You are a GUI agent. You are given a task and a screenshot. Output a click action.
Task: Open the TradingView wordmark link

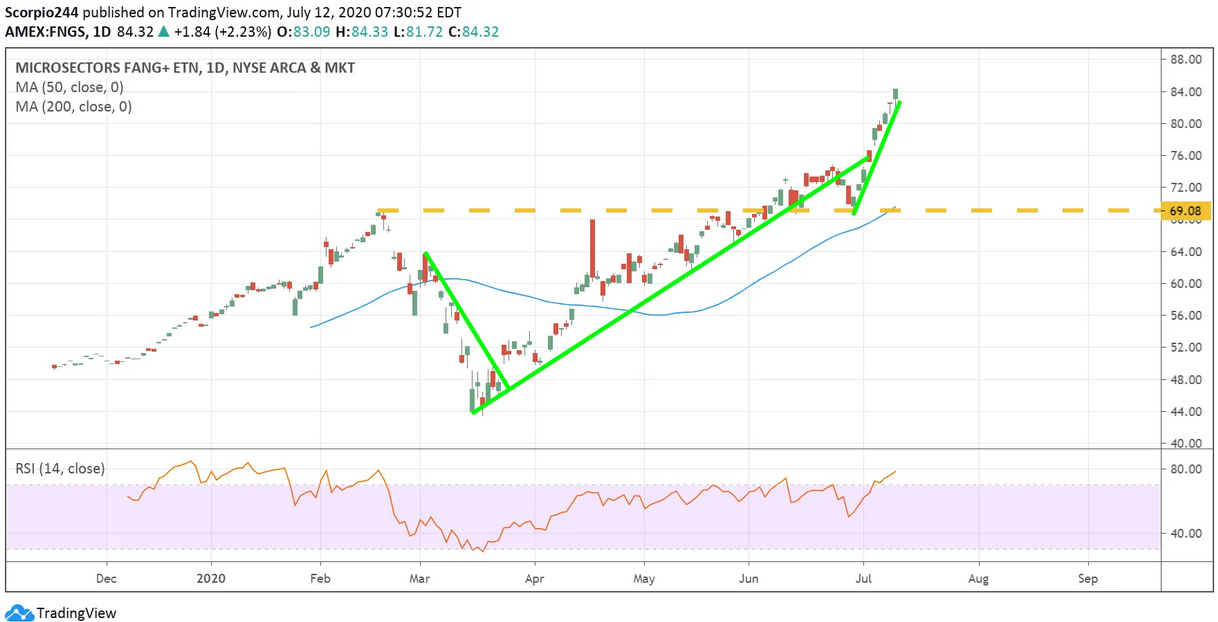point(76,613)
